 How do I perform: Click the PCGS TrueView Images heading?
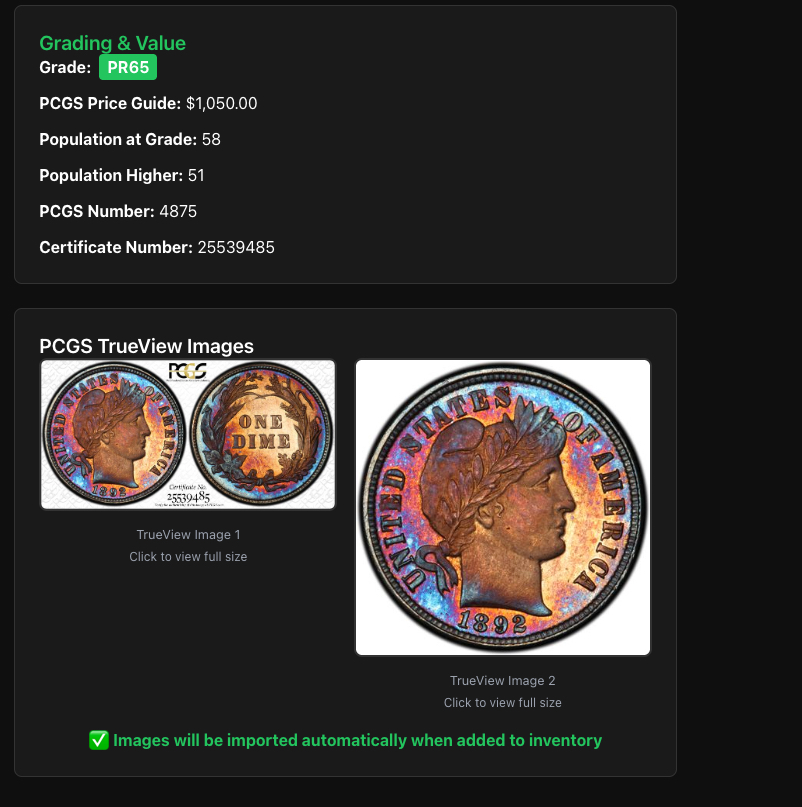point(146,346)
